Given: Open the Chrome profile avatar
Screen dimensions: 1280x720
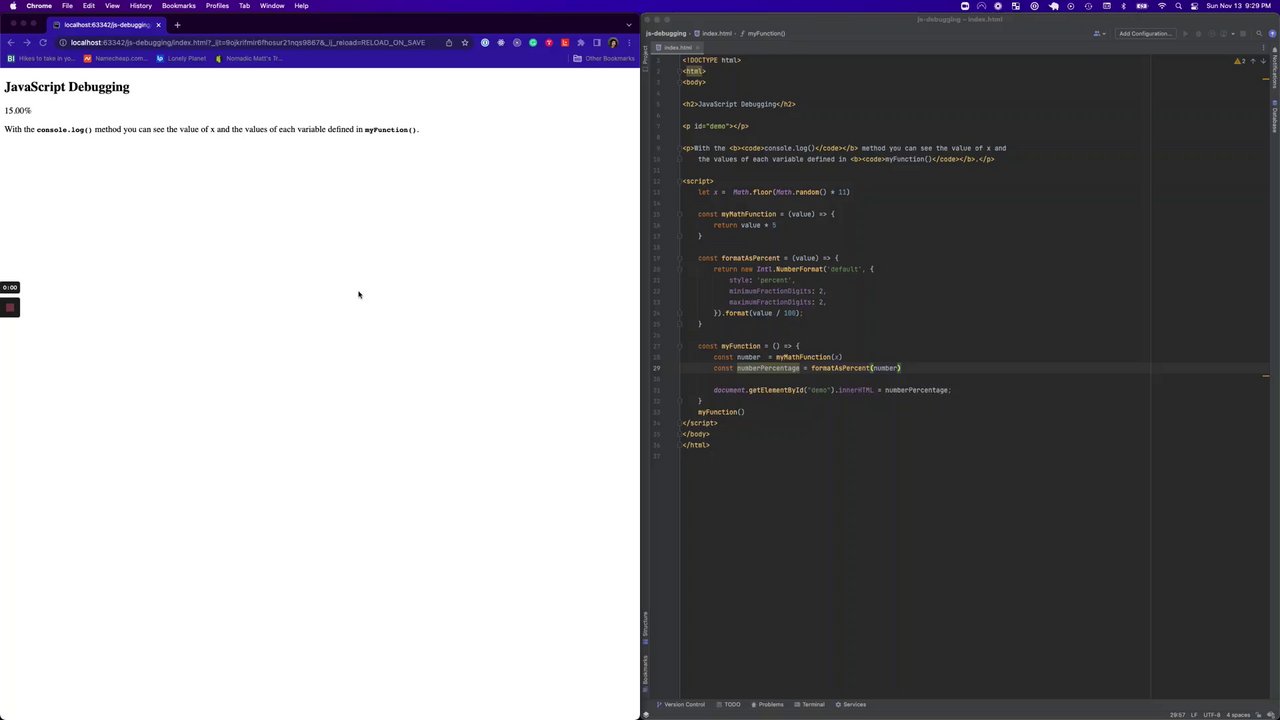Looking at the screenshot, I should [x=613, y=42].
